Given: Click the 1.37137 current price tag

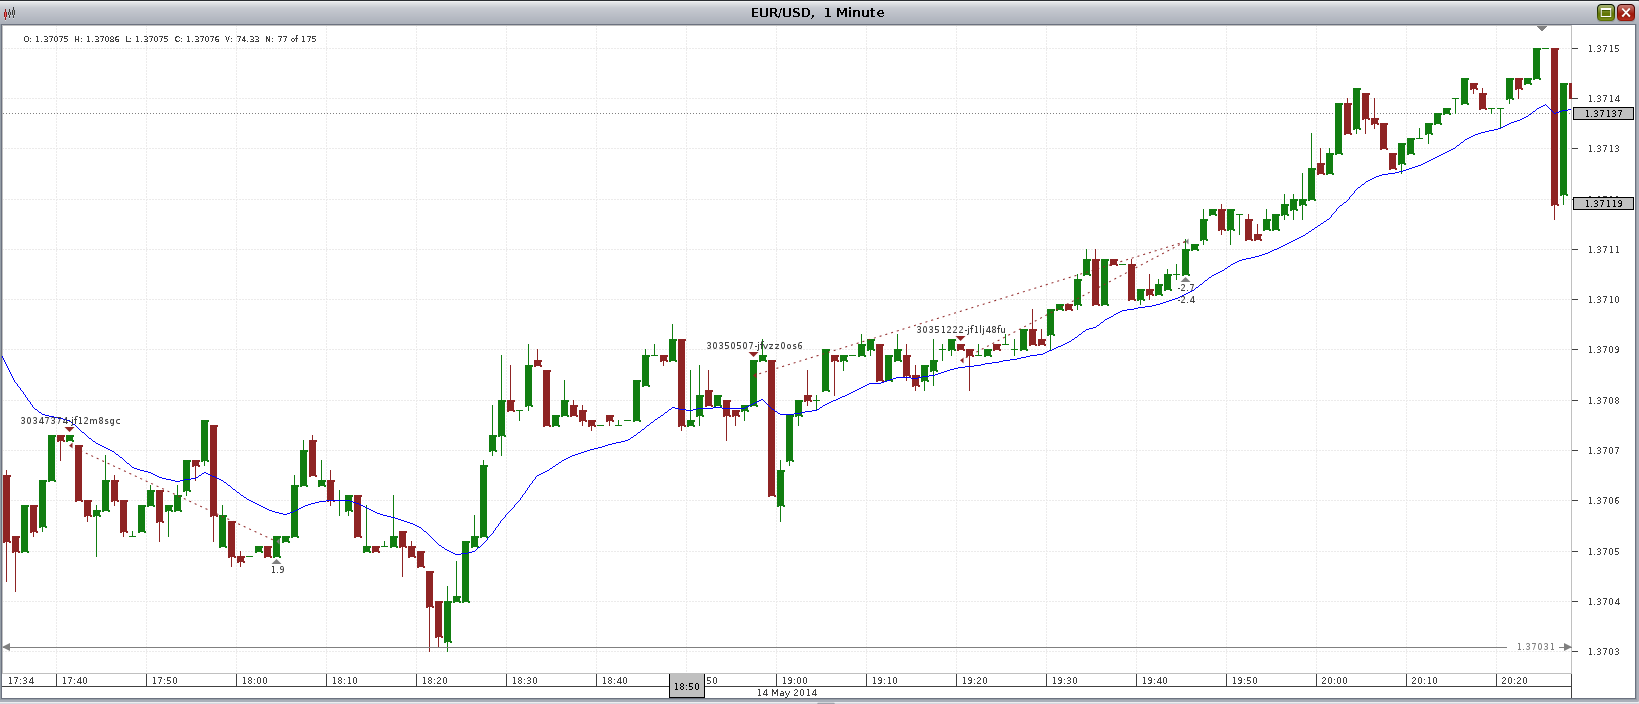Looking at the screenshot, I should point(1604,114).
